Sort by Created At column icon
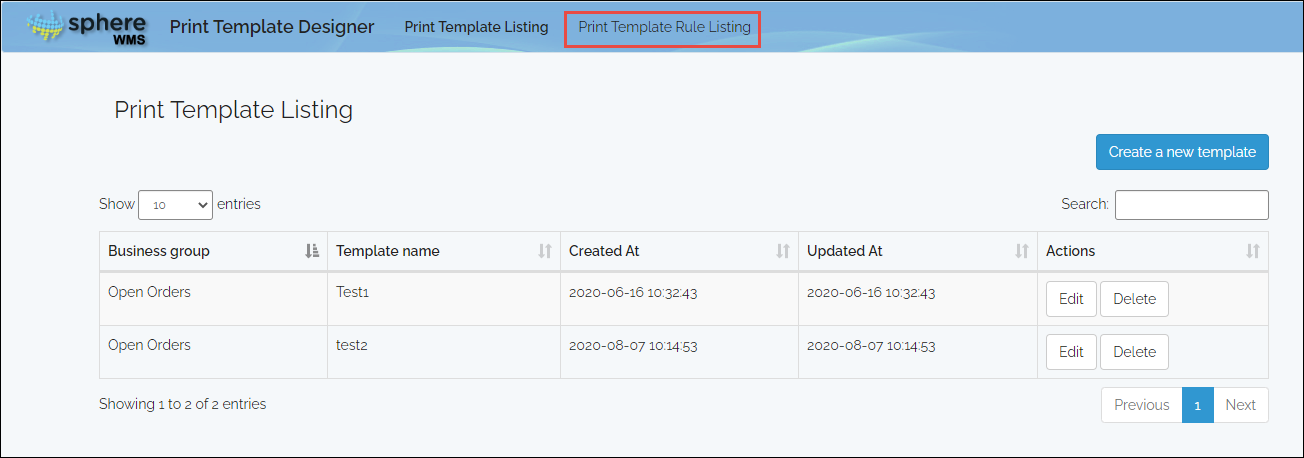Viewport: 1304px width, 458px height. point(783,251)
